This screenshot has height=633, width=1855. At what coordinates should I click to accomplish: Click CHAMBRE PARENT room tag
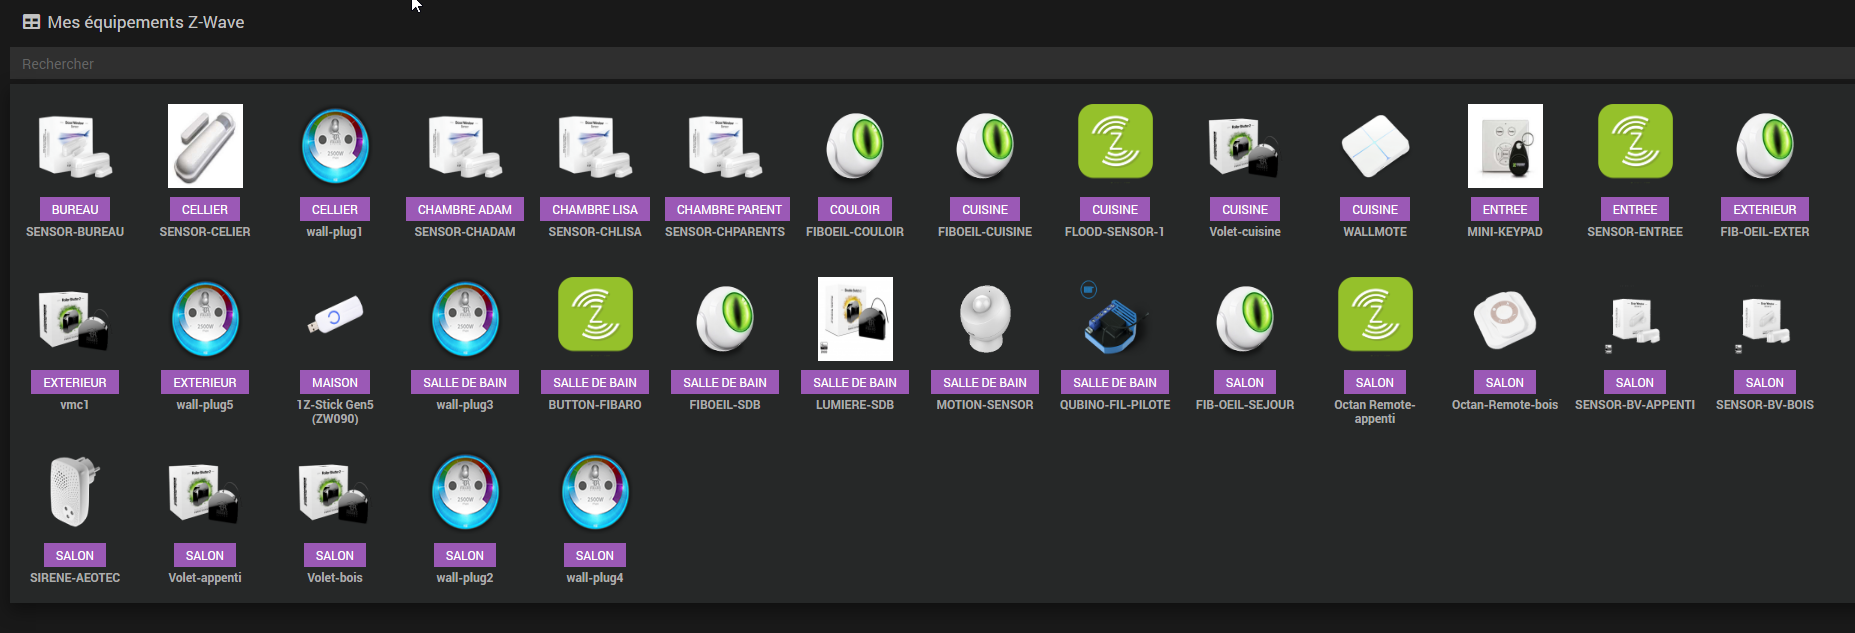click(x=729, y=209)
